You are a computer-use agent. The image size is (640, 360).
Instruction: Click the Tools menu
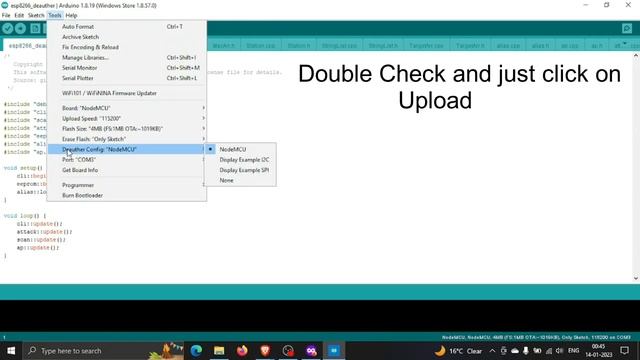tap(55, 16)
